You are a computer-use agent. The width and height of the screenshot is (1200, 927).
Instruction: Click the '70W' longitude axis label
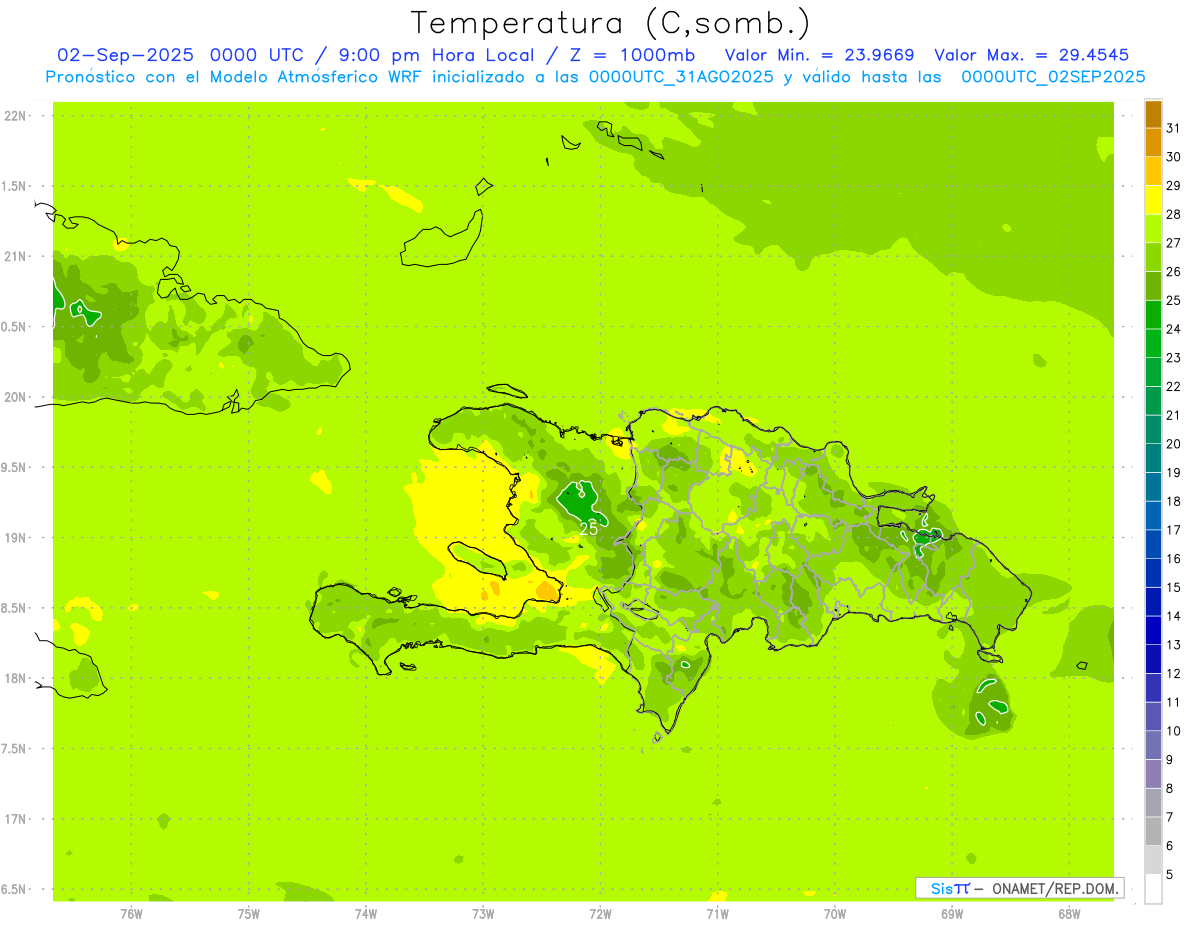[835, 913]
